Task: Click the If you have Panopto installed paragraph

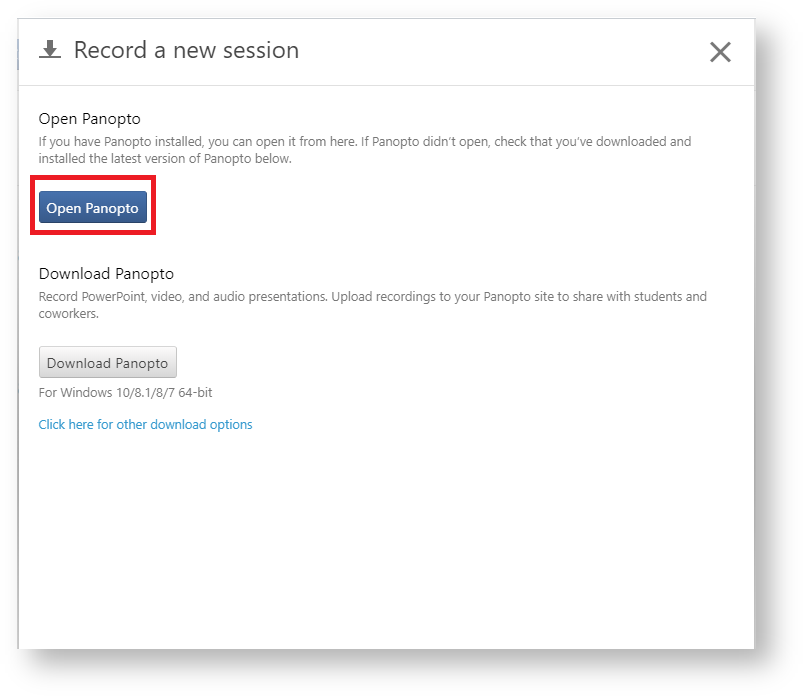Action: click(x=365, y=150)
